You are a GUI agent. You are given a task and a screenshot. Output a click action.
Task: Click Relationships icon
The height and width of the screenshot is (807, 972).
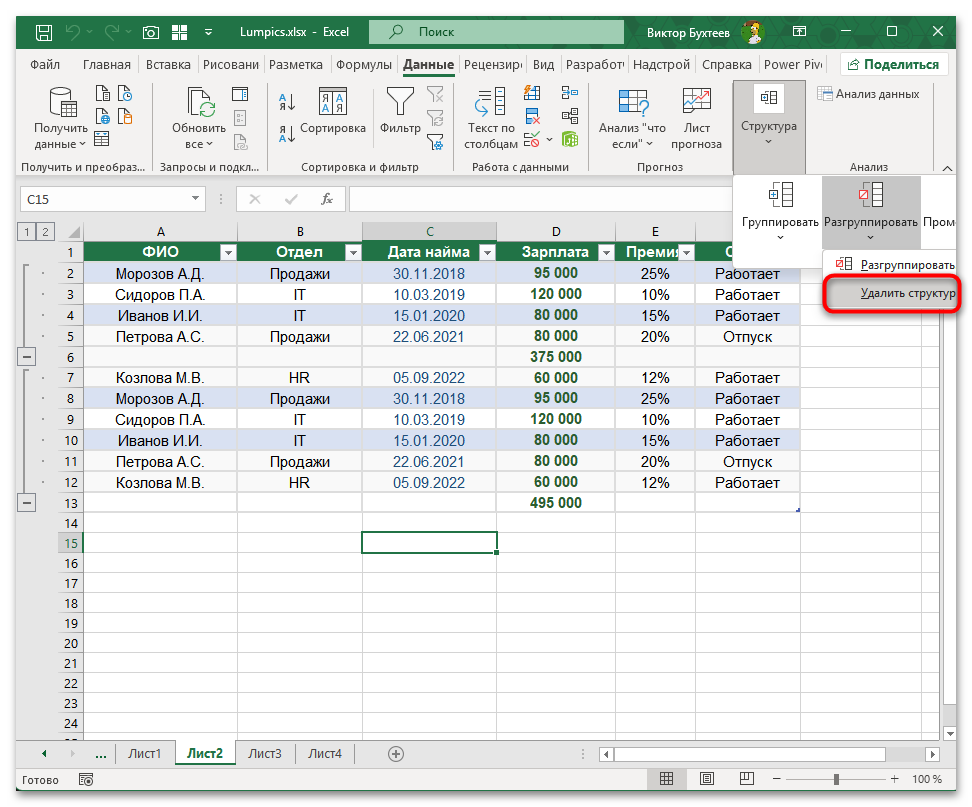pyautogui.click(x=570, y=116)
